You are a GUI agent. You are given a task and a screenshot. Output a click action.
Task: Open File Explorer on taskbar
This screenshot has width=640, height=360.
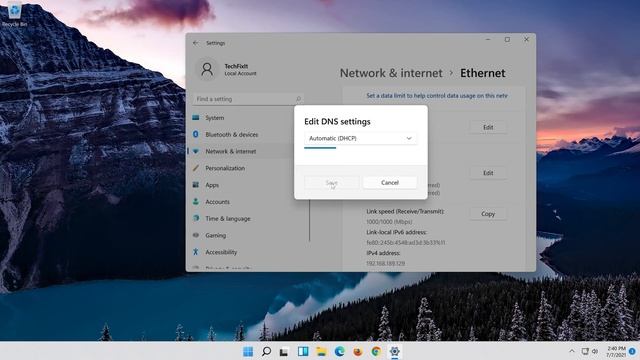(321, 351)
